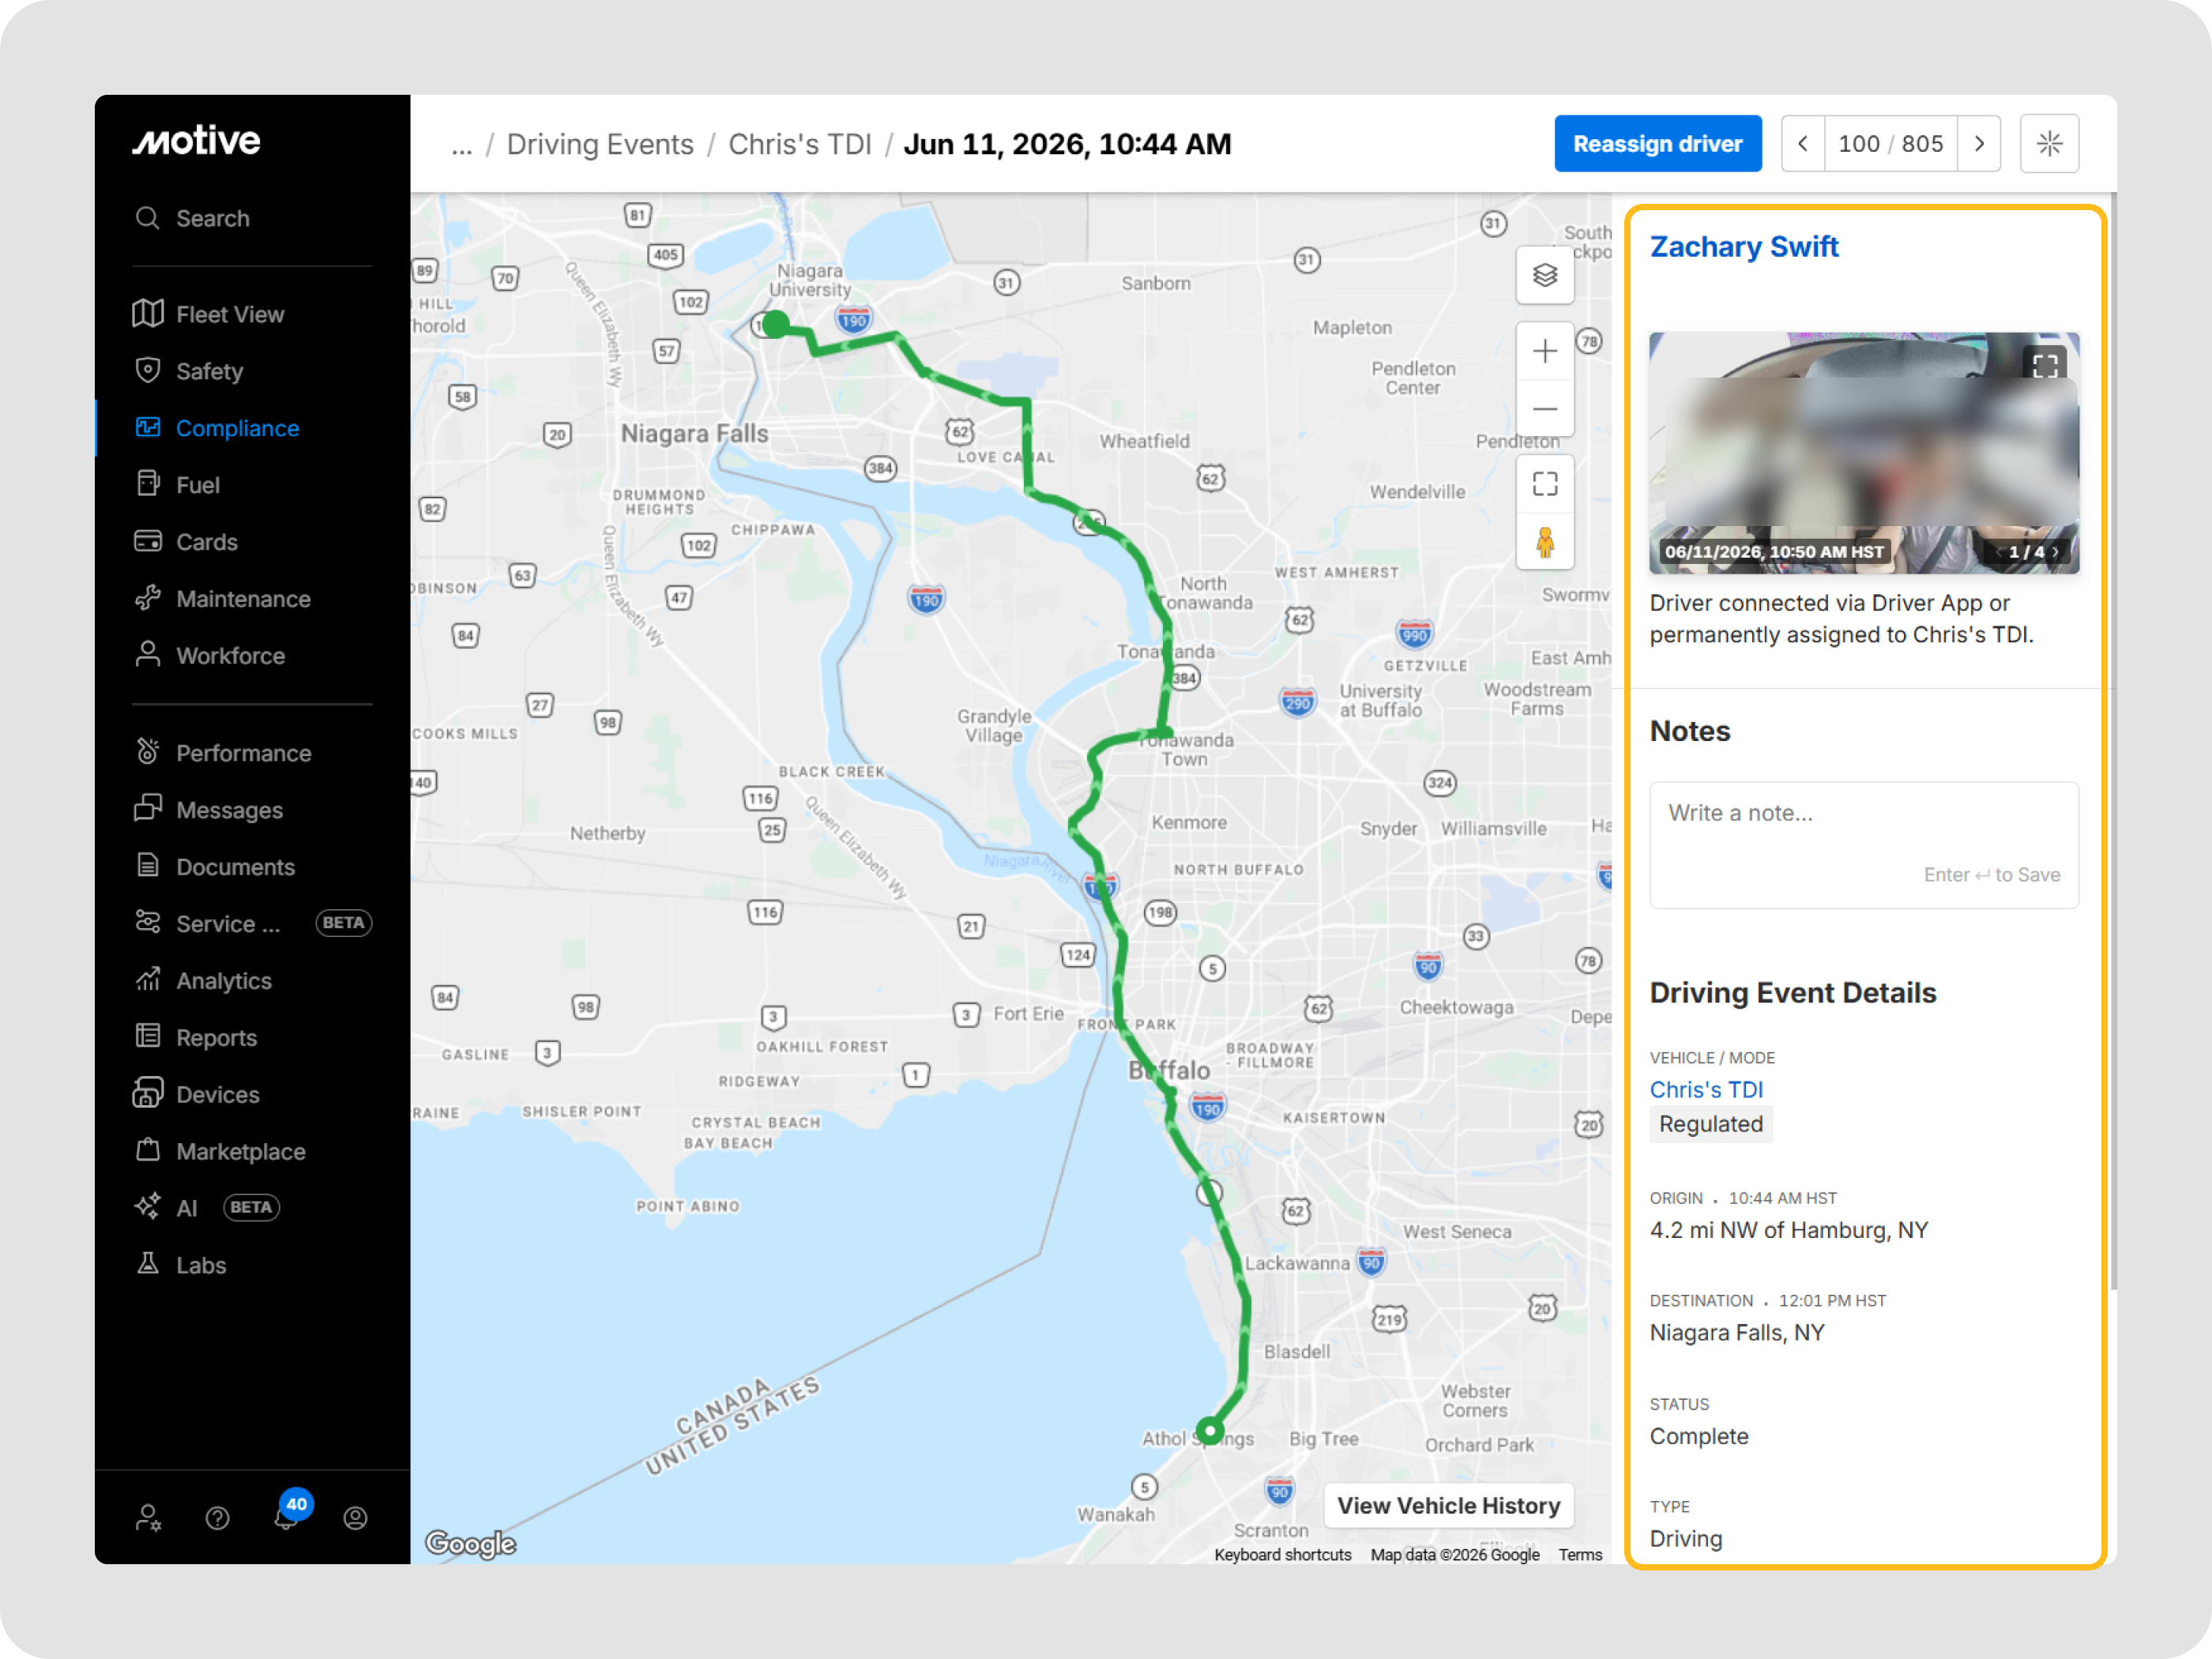
Task: Open Chris's TDI breadcrumb link
Action: [x=800, y=145]
